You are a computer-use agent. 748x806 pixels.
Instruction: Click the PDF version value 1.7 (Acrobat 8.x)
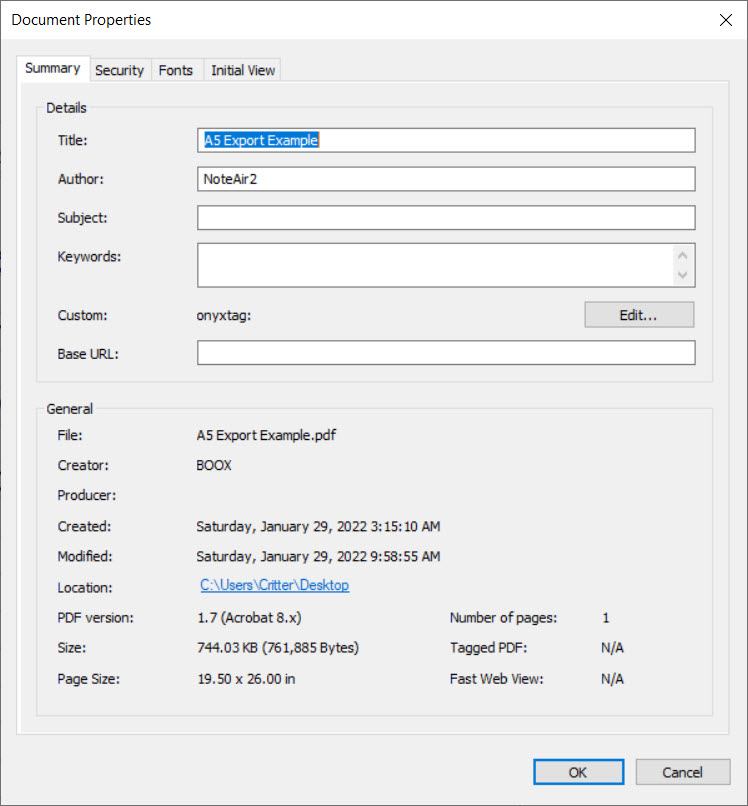(x=249, y=617)
